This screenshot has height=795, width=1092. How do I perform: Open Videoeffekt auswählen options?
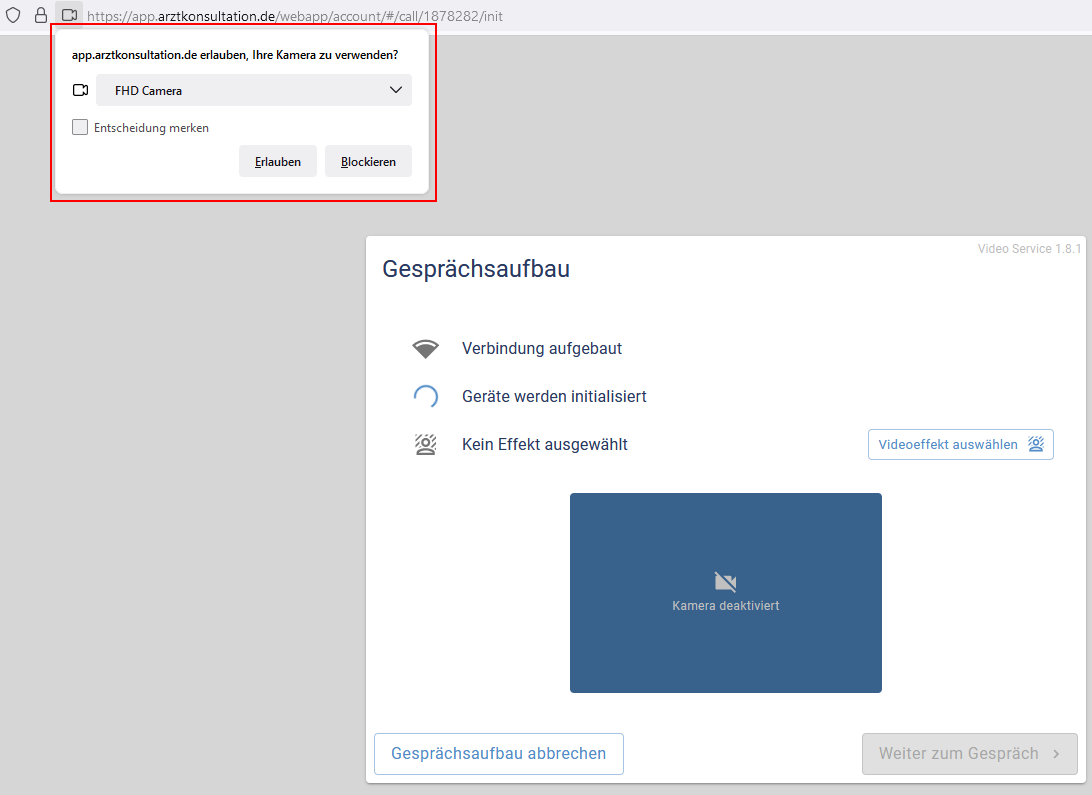(960, 445)
